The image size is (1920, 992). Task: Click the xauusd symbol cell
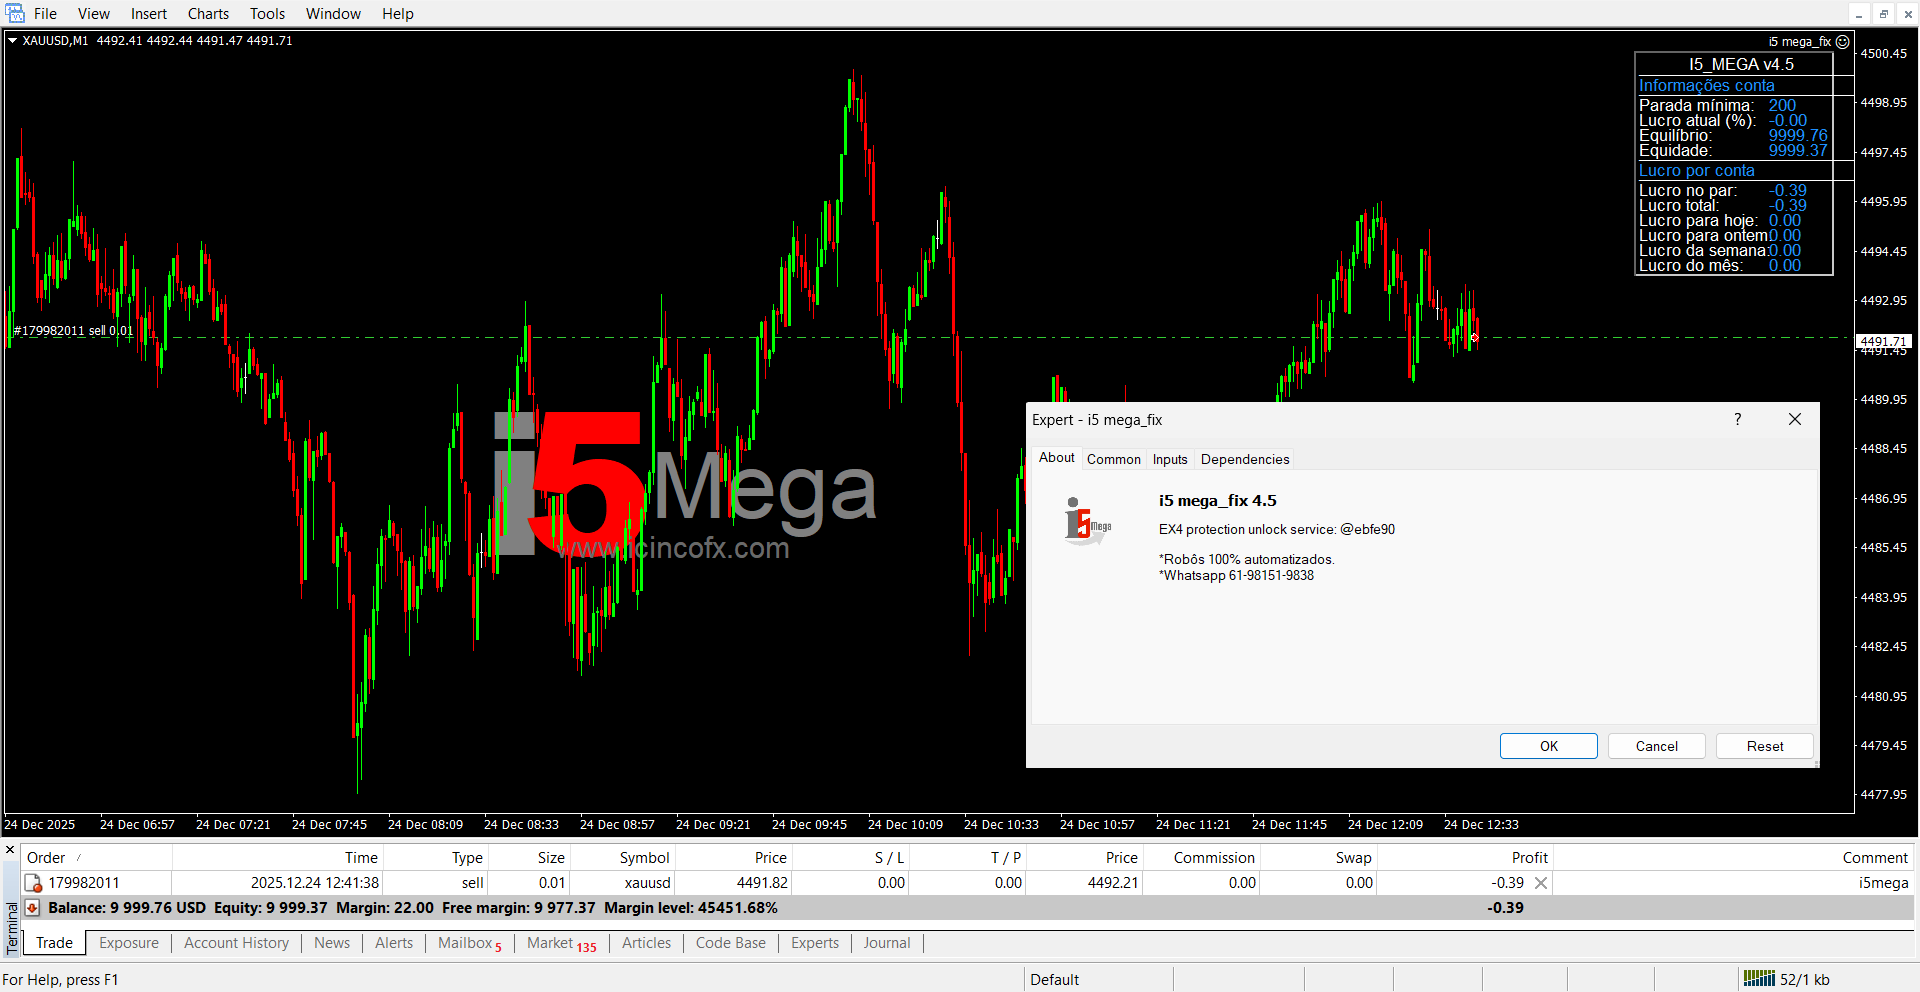pyautogui.click(x=647, y=883)
